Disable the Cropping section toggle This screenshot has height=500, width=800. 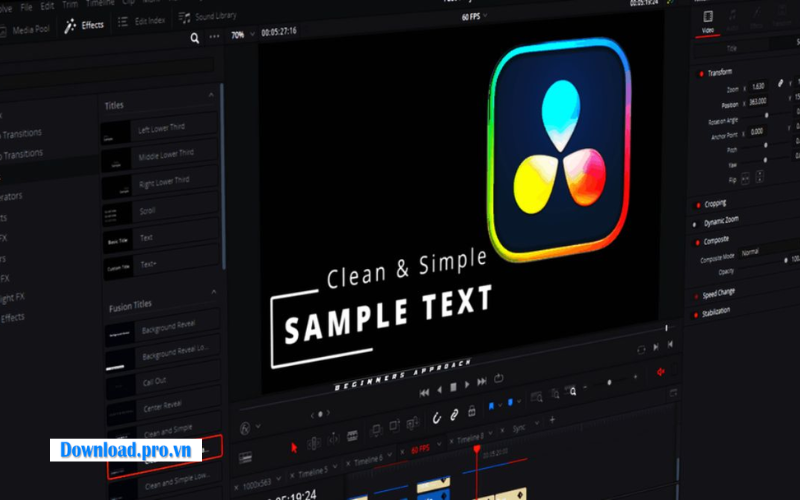coord(698,205)
